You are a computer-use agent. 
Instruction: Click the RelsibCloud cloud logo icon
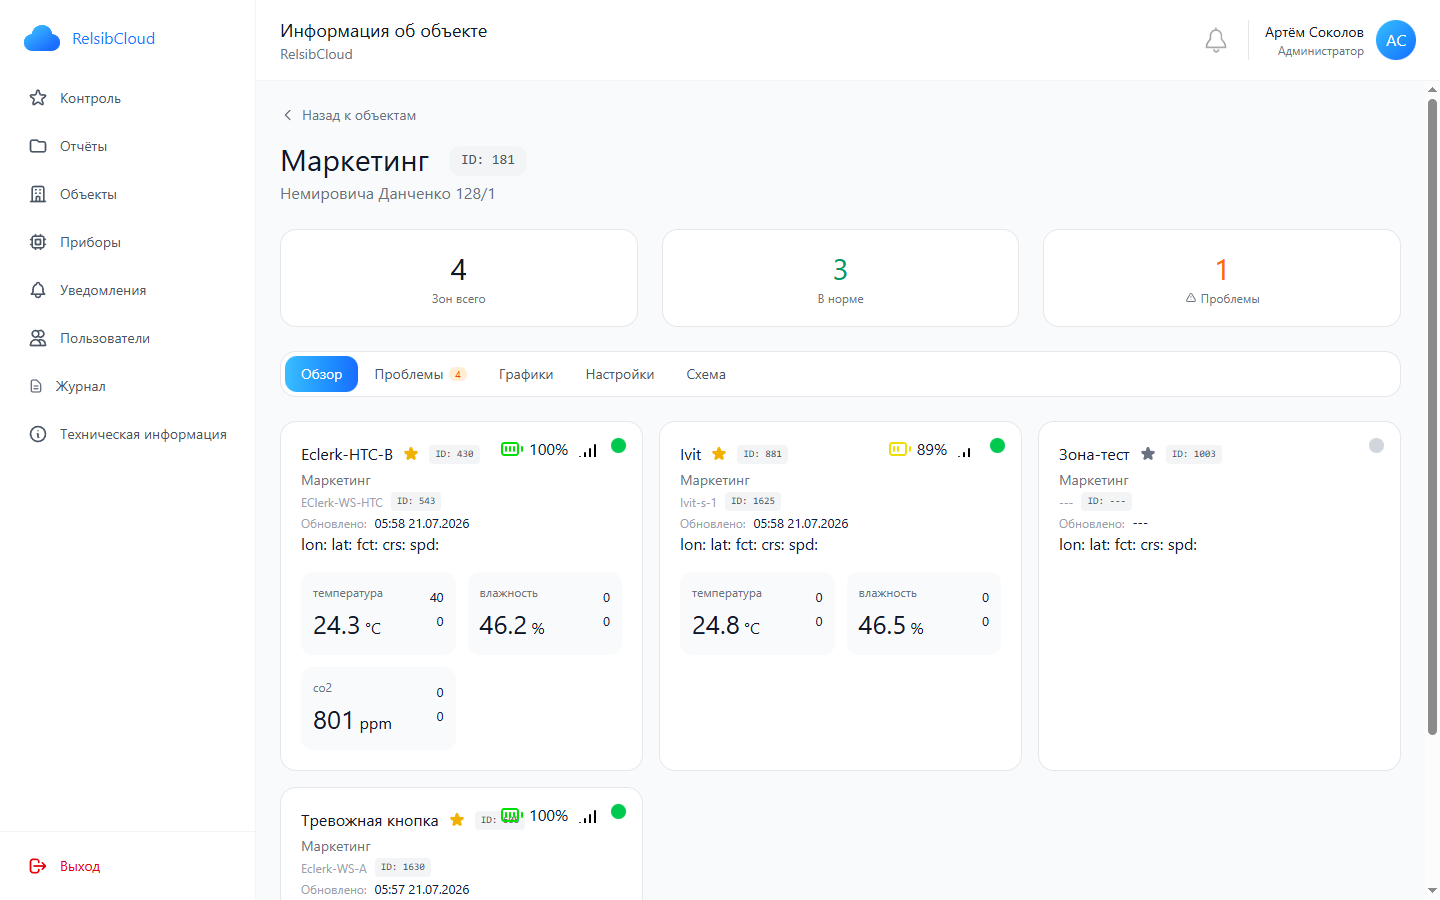(x=42, y=38)
